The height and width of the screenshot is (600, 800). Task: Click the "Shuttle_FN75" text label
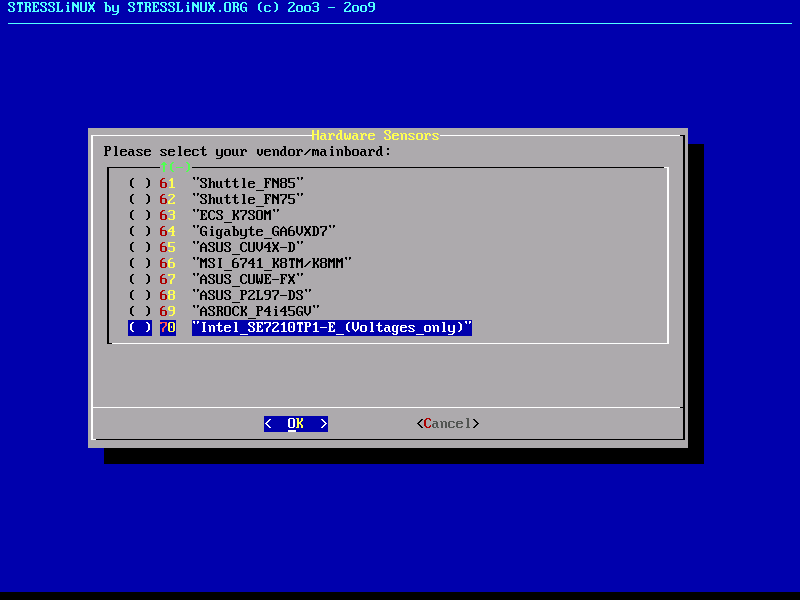pos(248,199)
